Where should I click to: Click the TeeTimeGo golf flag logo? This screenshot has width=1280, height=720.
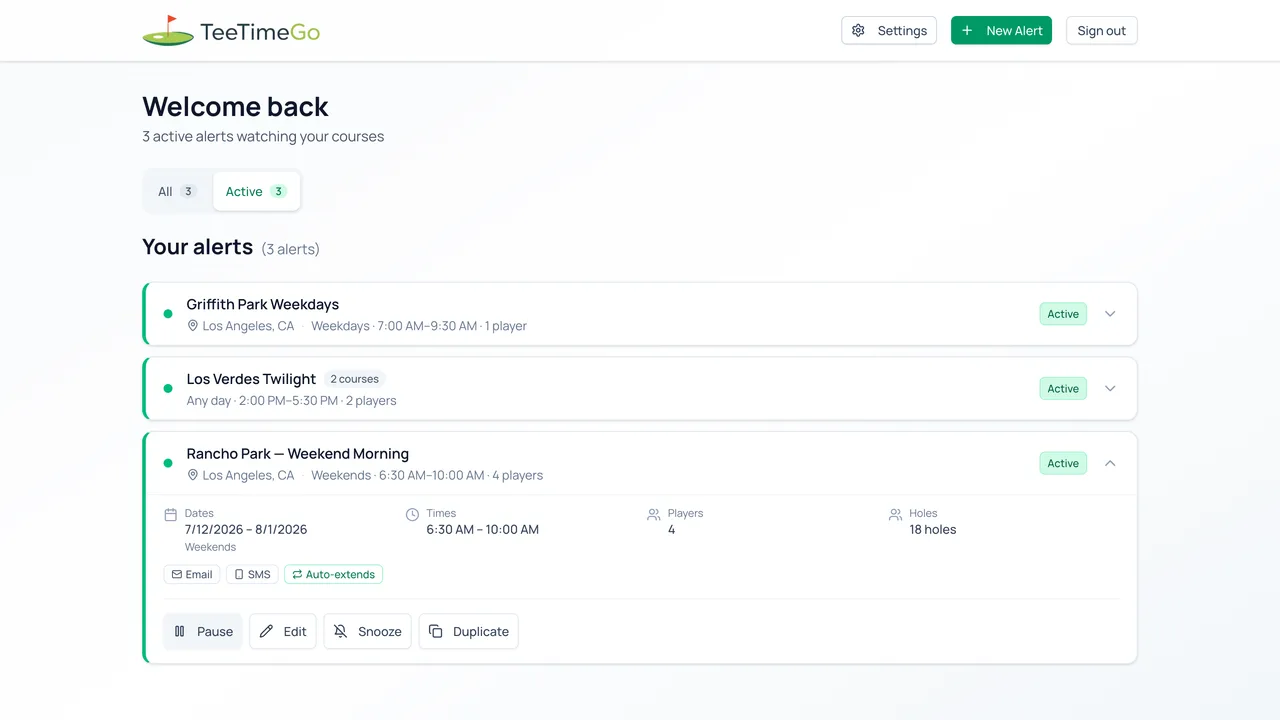[168, 31]
